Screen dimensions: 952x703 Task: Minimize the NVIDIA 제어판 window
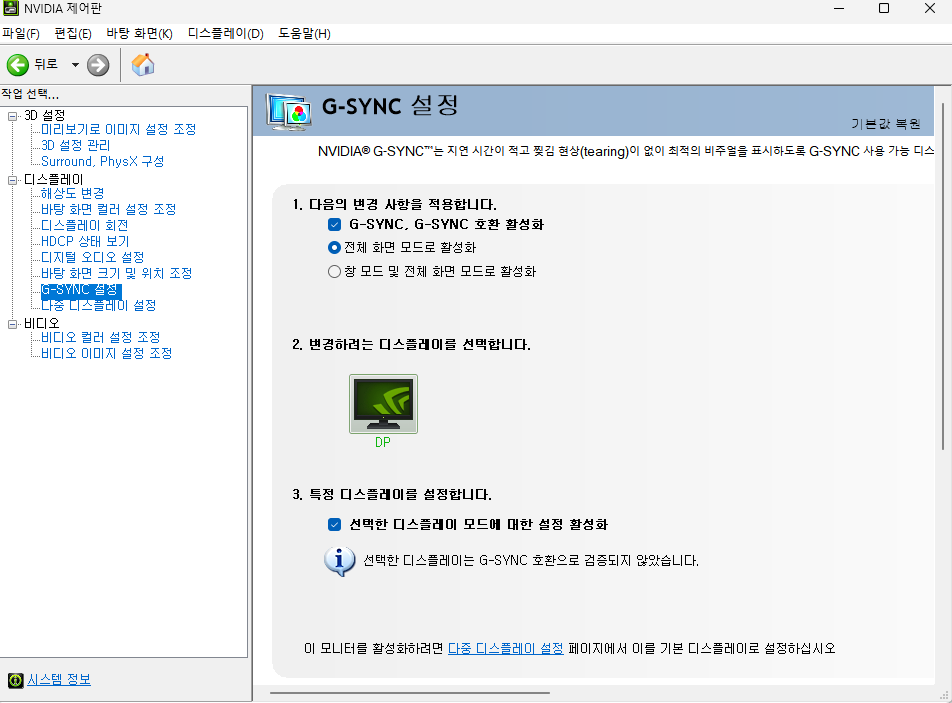coord(839,8)
